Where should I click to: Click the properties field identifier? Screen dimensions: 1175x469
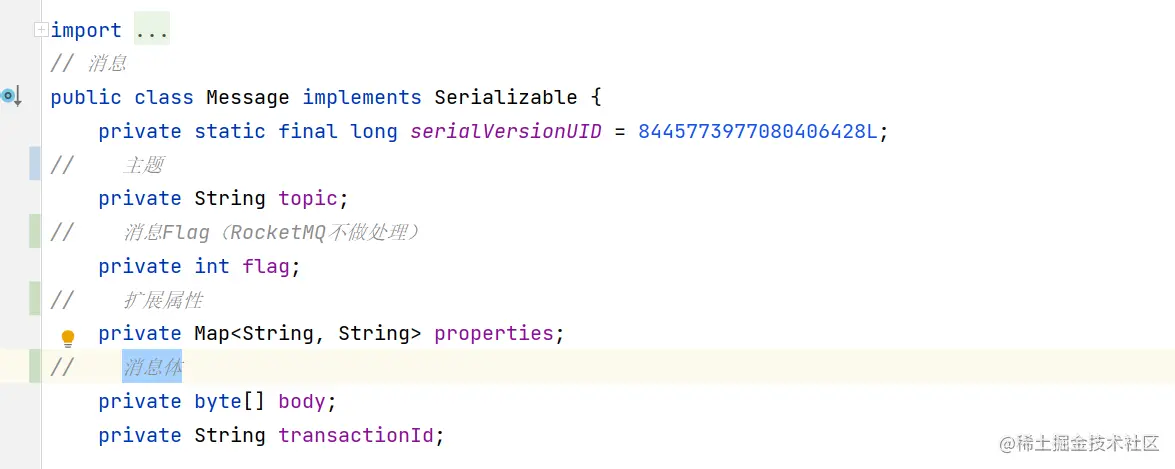click(494, 333)
